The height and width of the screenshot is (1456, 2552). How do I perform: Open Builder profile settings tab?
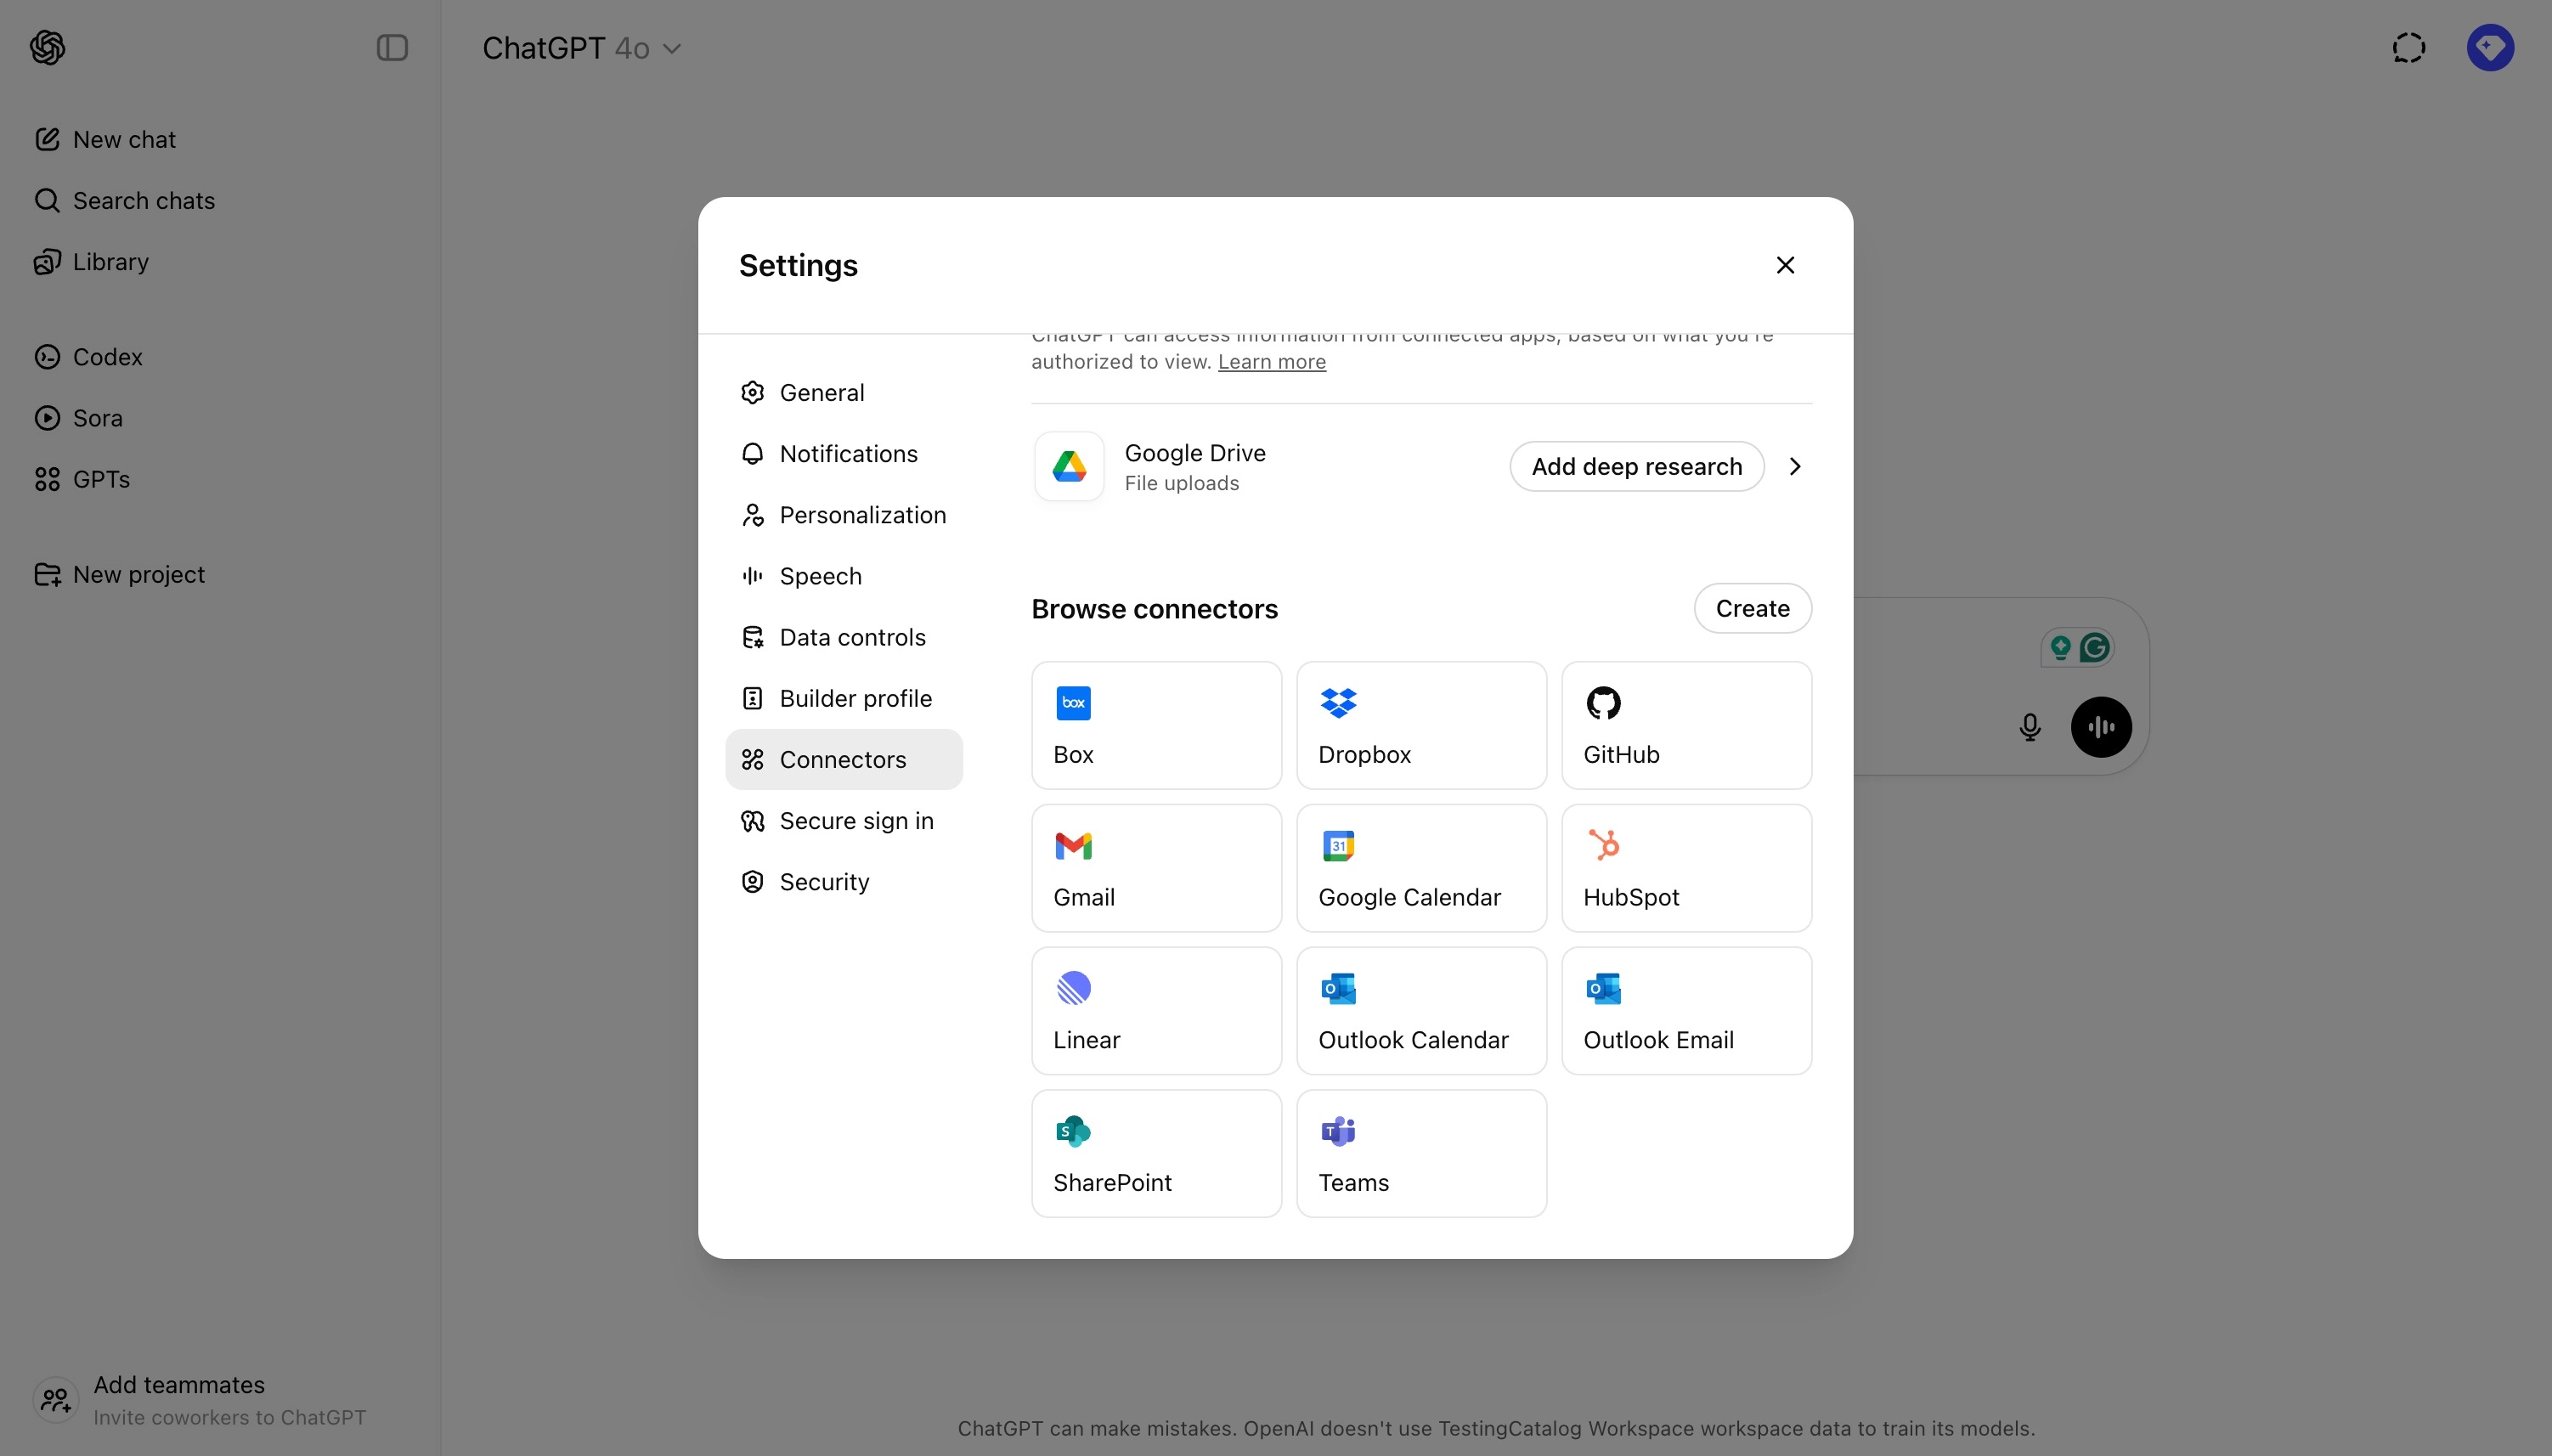tap(844, 698)
